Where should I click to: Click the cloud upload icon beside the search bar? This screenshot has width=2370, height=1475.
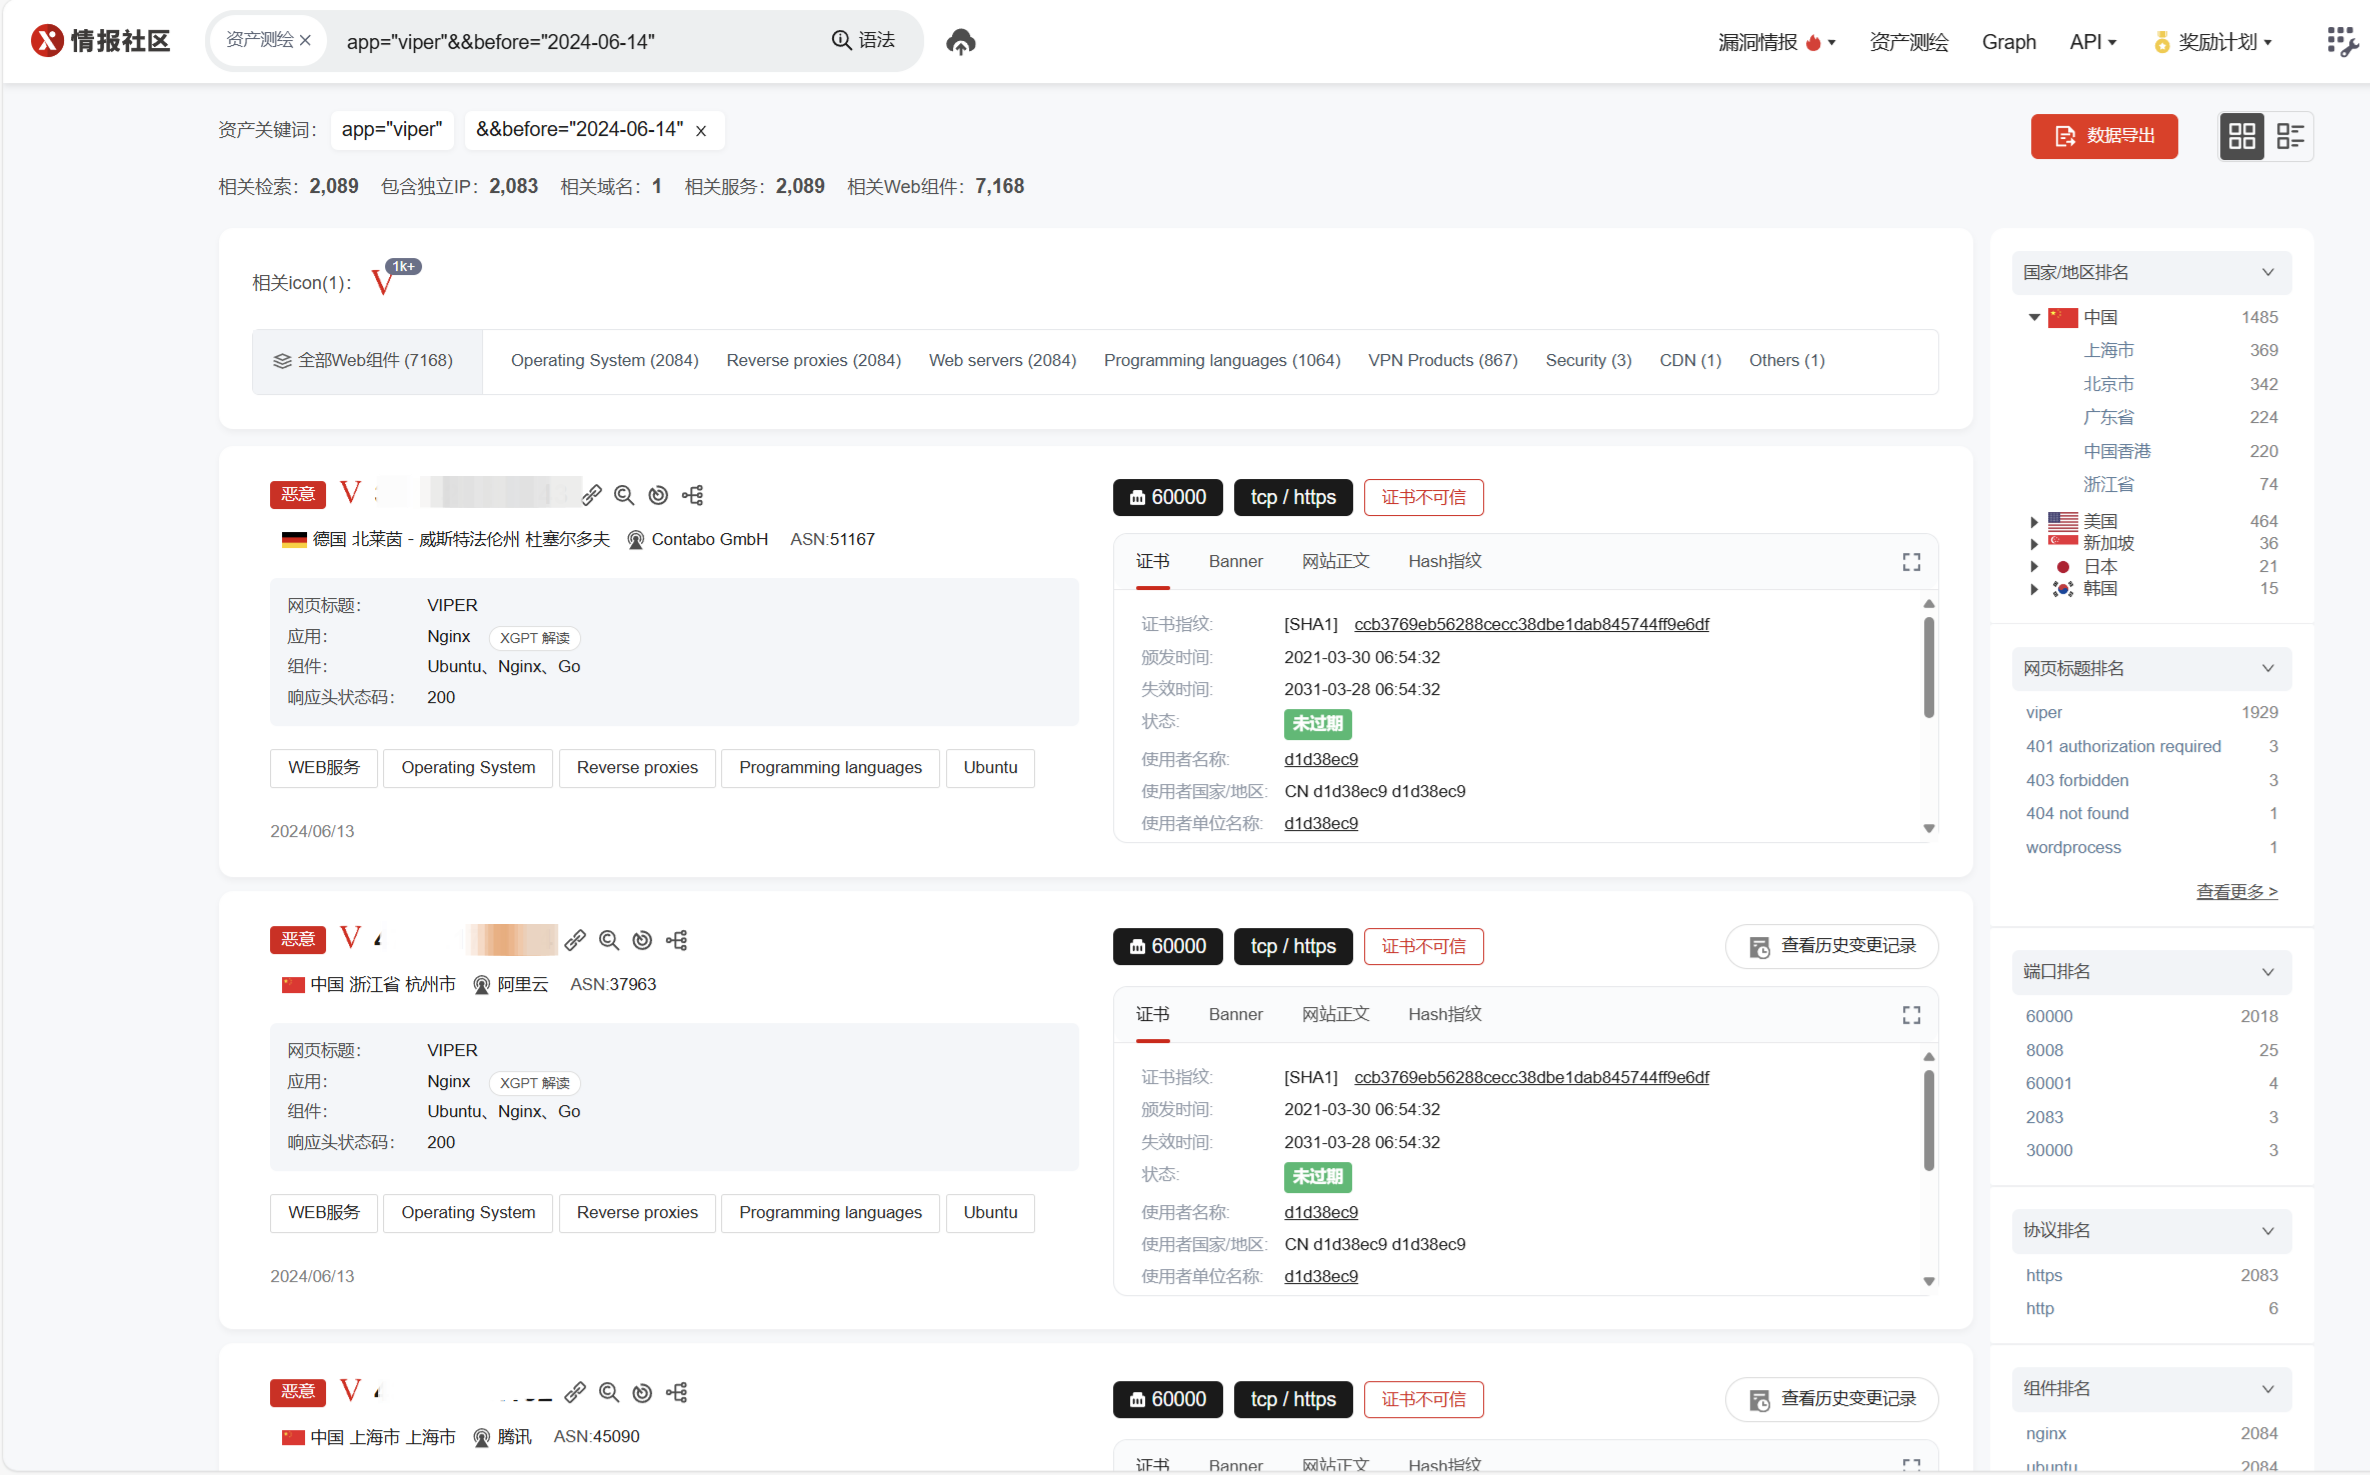960,42
